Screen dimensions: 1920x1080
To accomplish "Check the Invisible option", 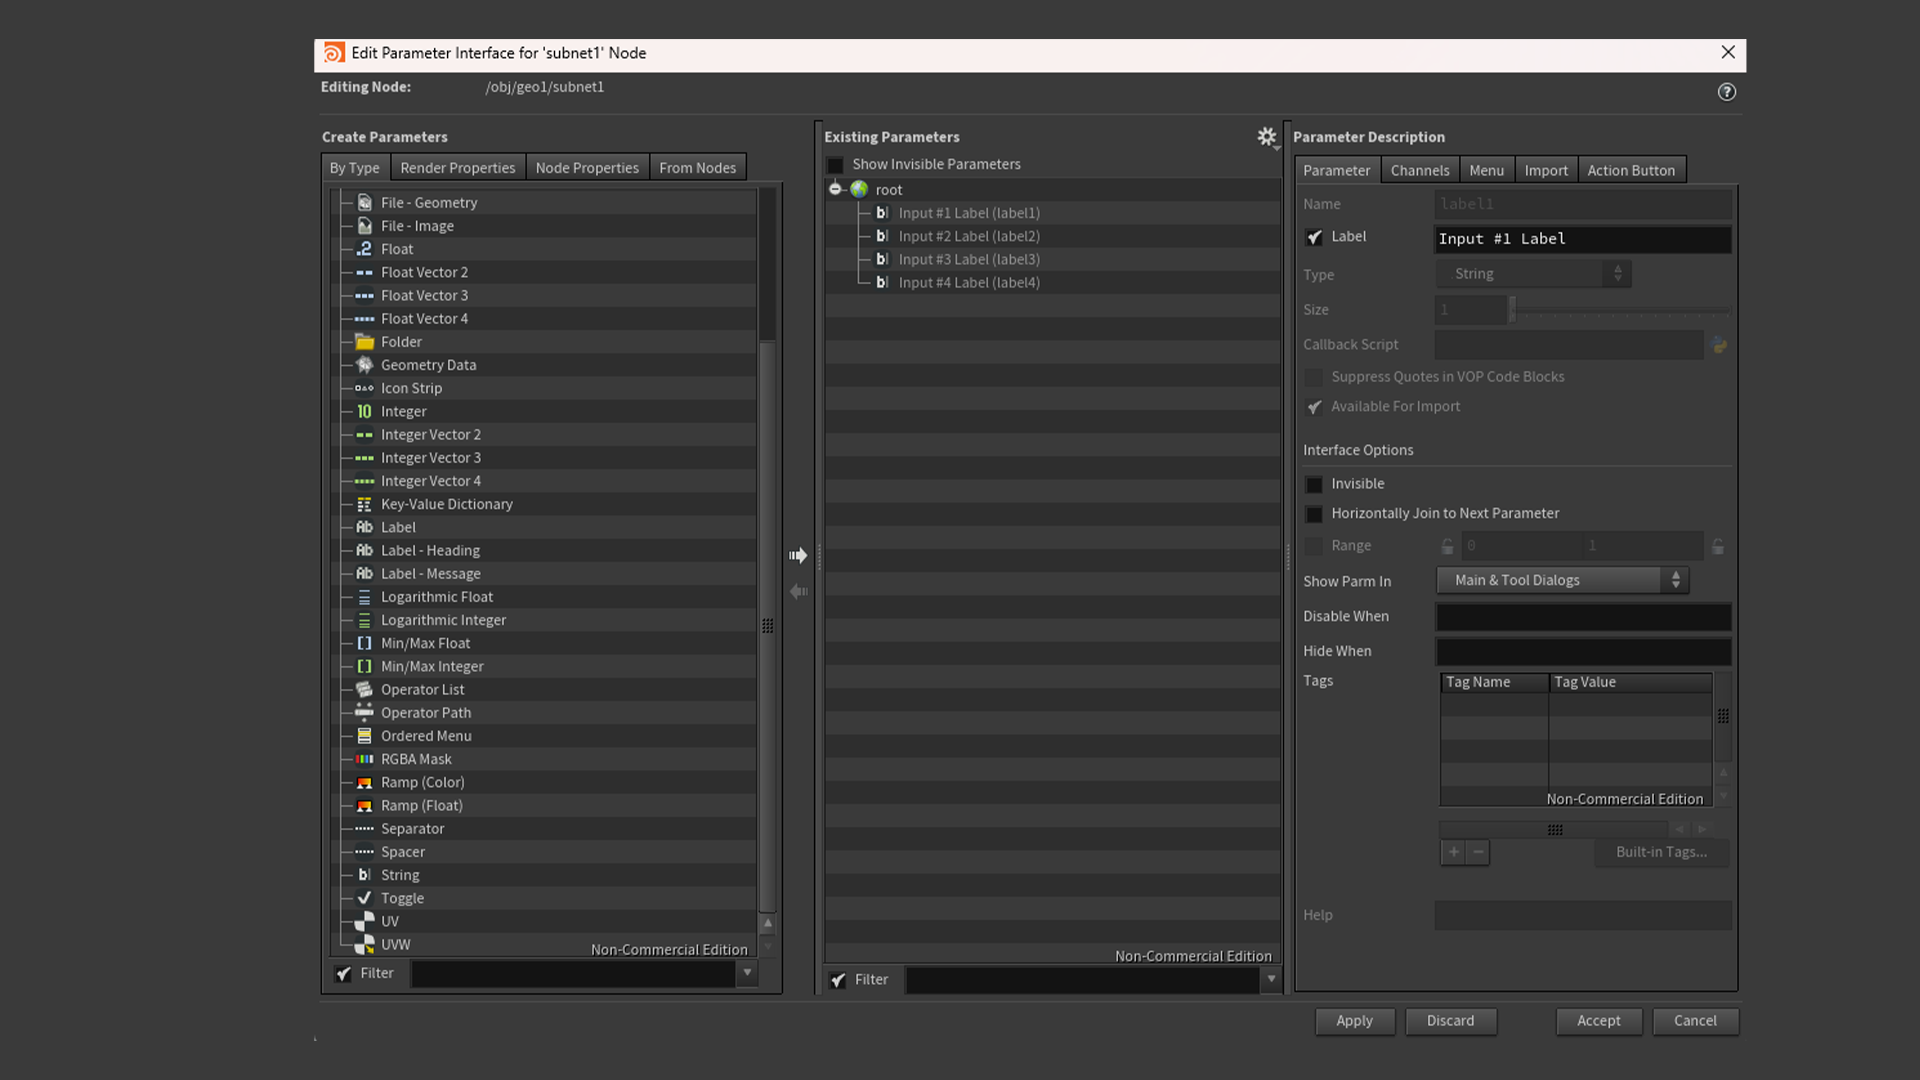I will 1314,484.
